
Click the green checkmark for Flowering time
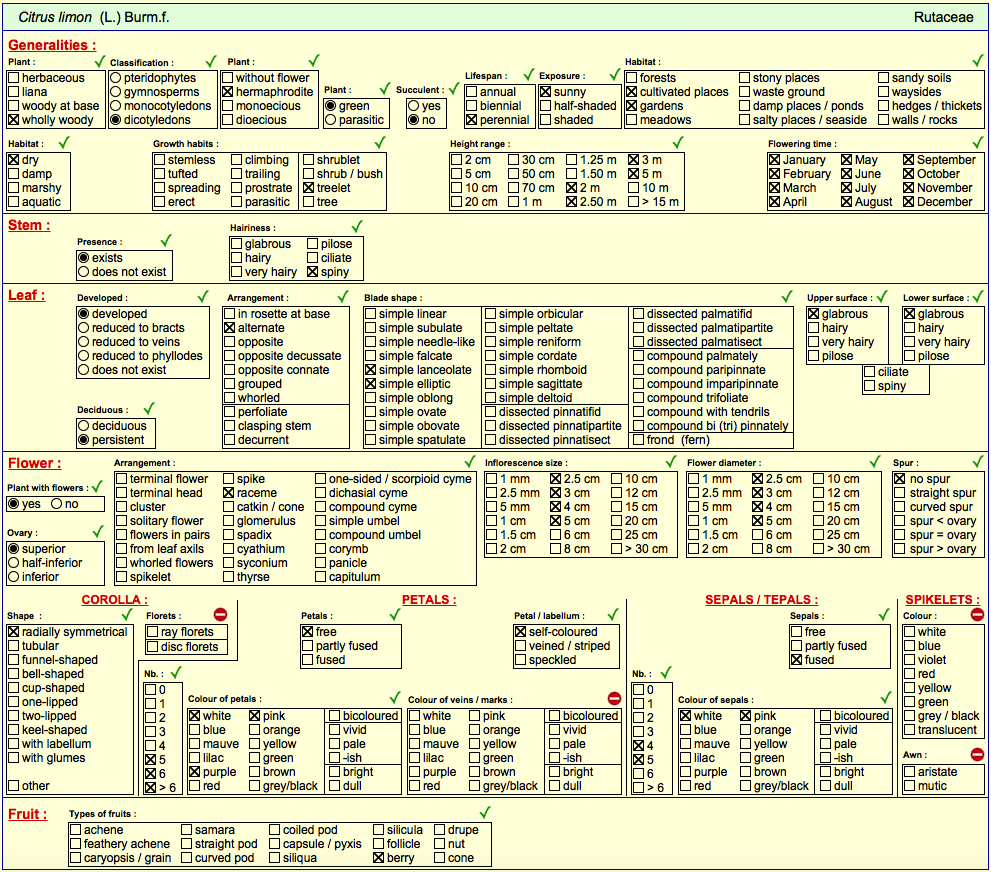978,143
